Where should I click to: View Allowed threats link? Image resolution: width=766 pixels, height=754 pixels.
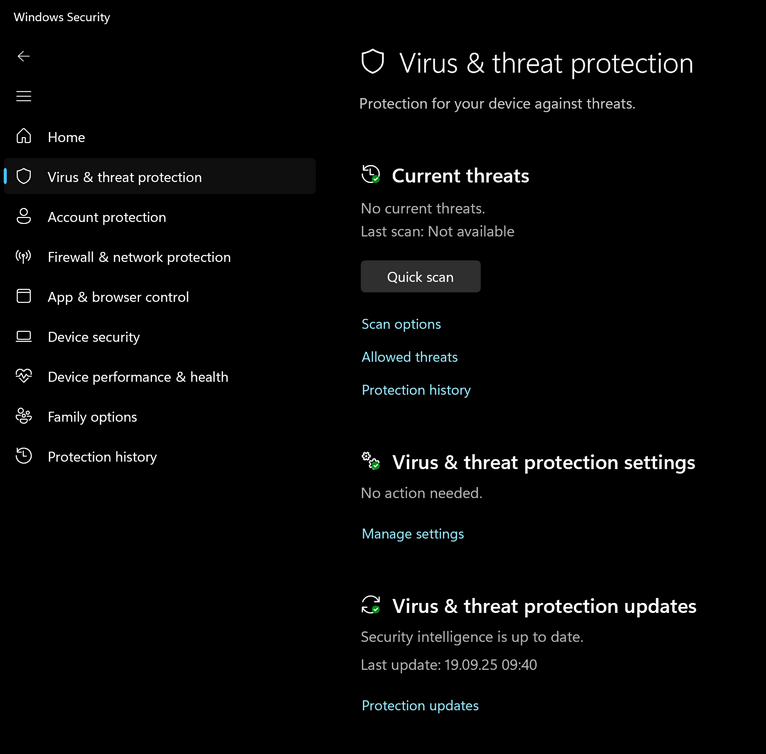(410, 357)
